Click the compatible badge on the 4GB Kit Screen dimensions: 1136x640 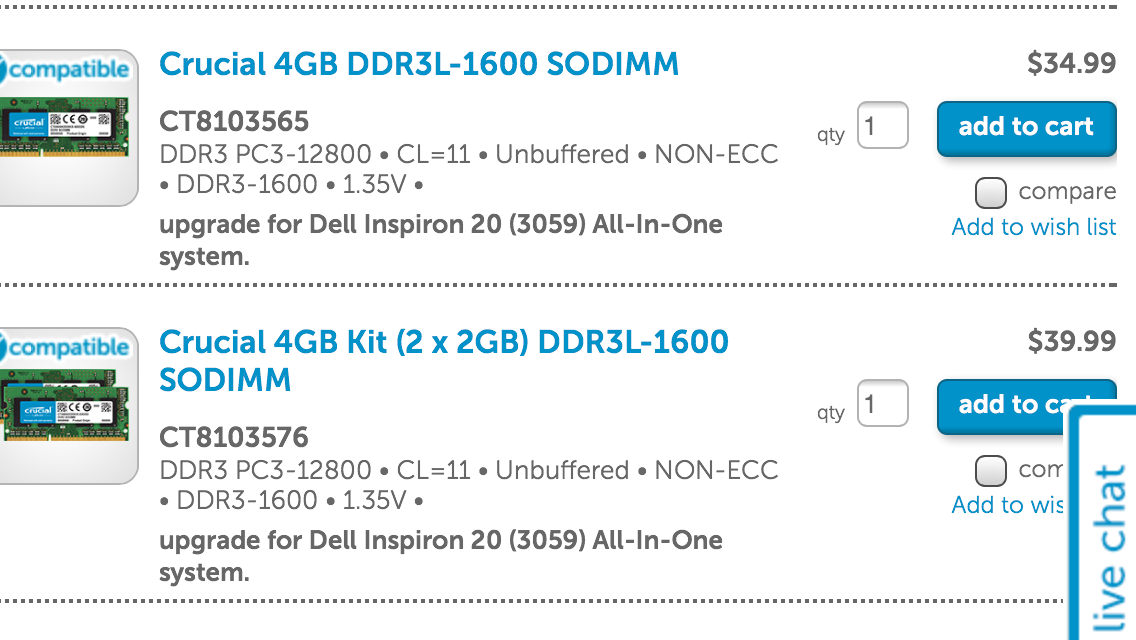coord(65,348)
